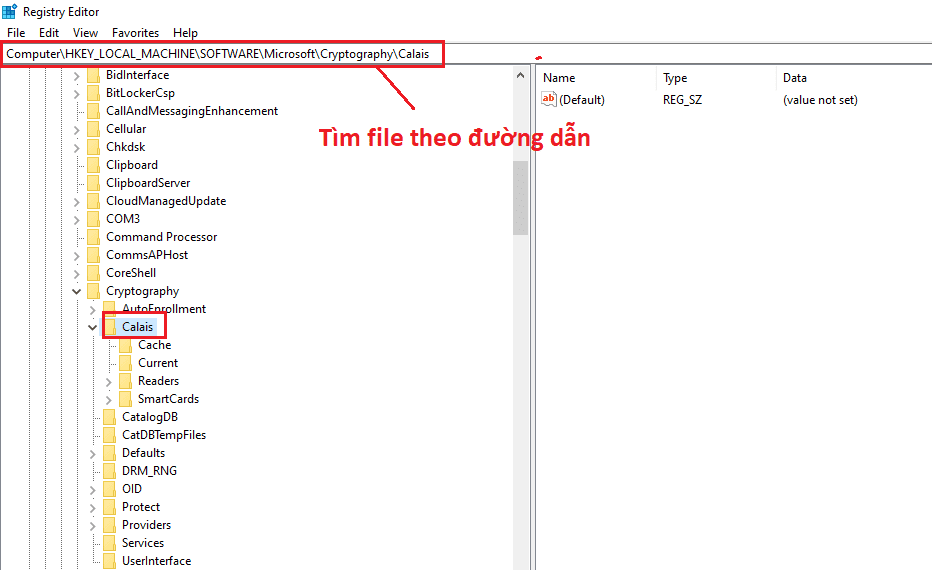Select the Cryptography folder icon
932x570 pixels.
click(93, 291)
